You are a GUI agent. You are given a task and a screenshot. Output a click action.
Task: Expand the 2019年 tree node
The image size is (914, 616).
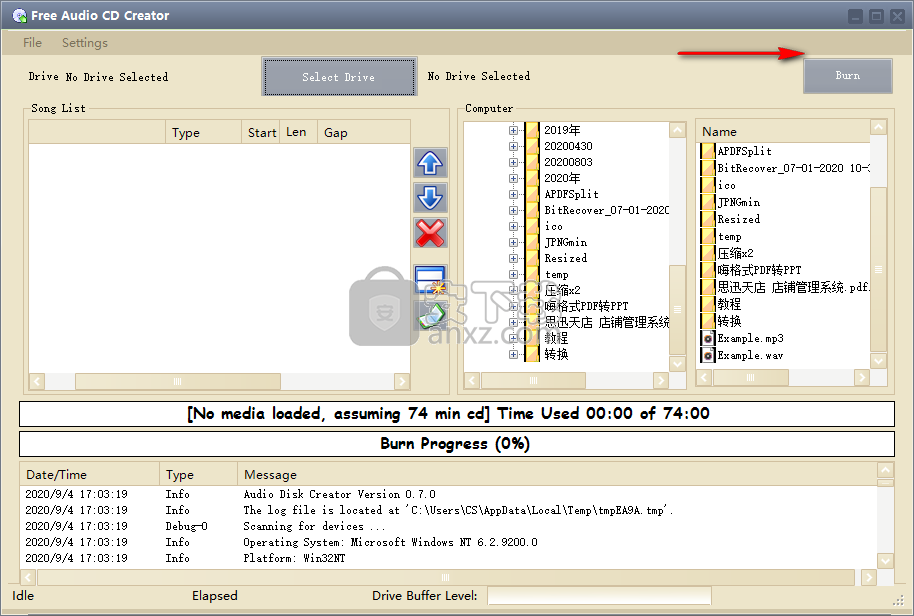513,130
